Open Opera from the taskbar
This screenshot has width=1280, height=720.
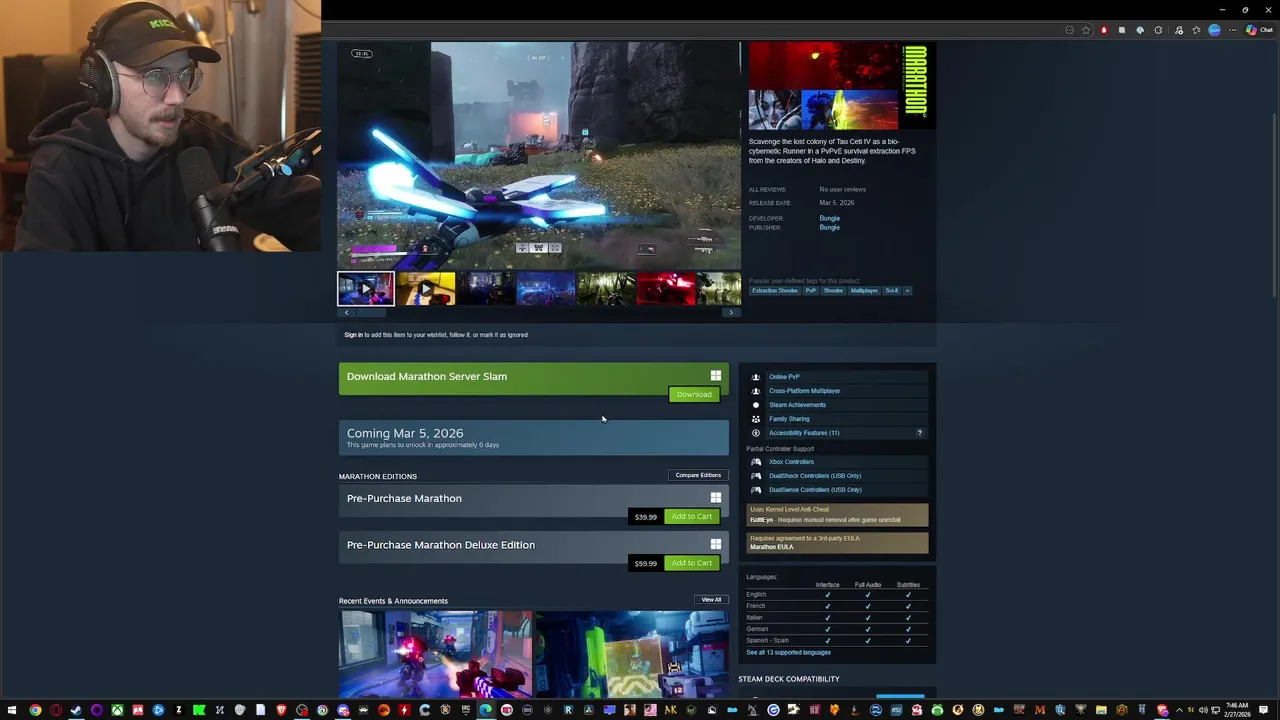pyautogui.click(x=55, y=710)
